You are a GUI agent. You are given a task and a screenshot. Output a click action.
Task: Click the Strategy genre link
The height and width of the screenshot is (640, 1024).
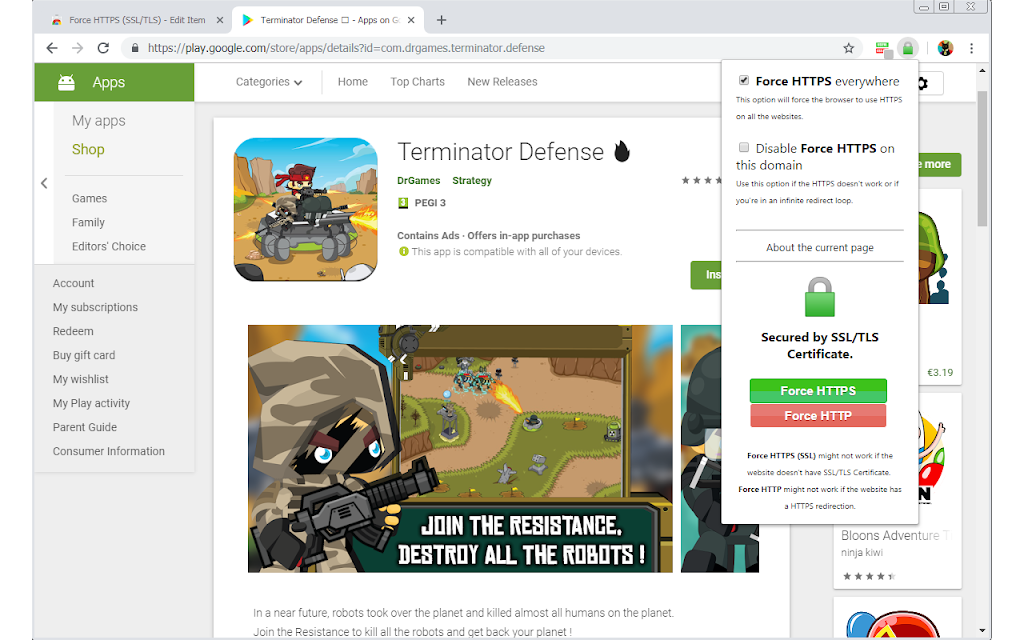coord(472,180)
